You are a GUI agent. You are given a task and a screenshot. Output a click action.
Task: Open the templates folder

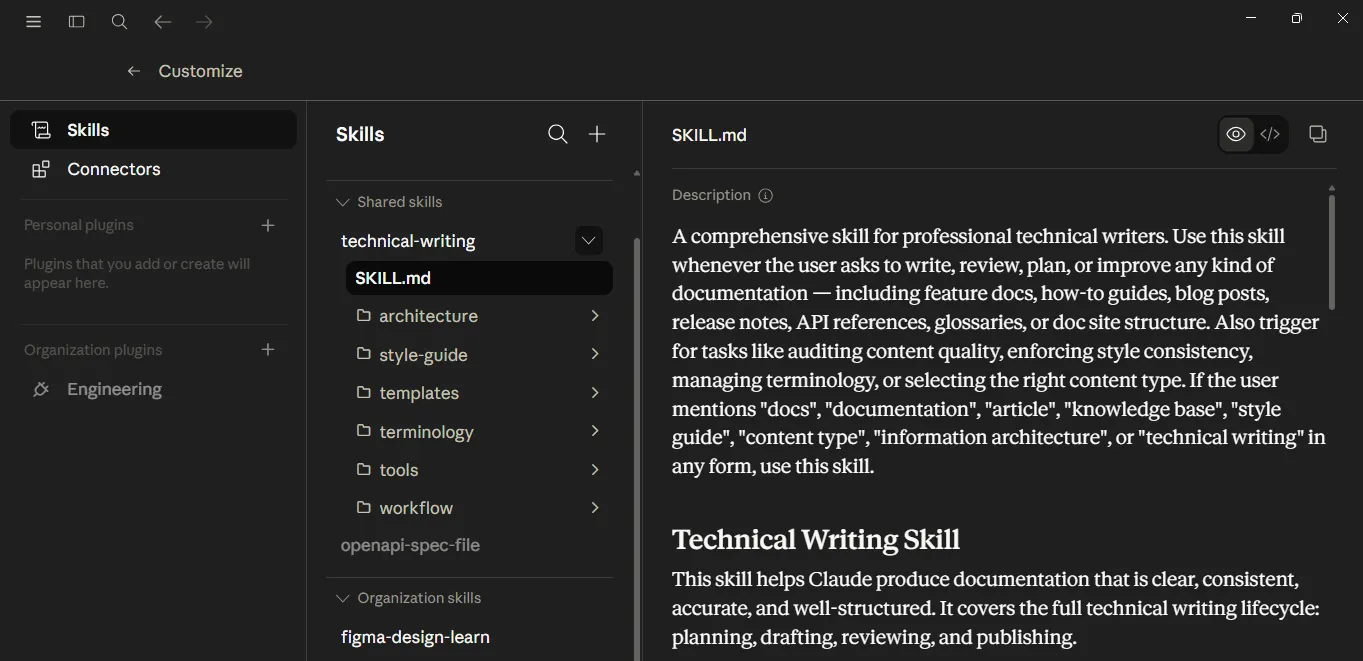[479, 393]
